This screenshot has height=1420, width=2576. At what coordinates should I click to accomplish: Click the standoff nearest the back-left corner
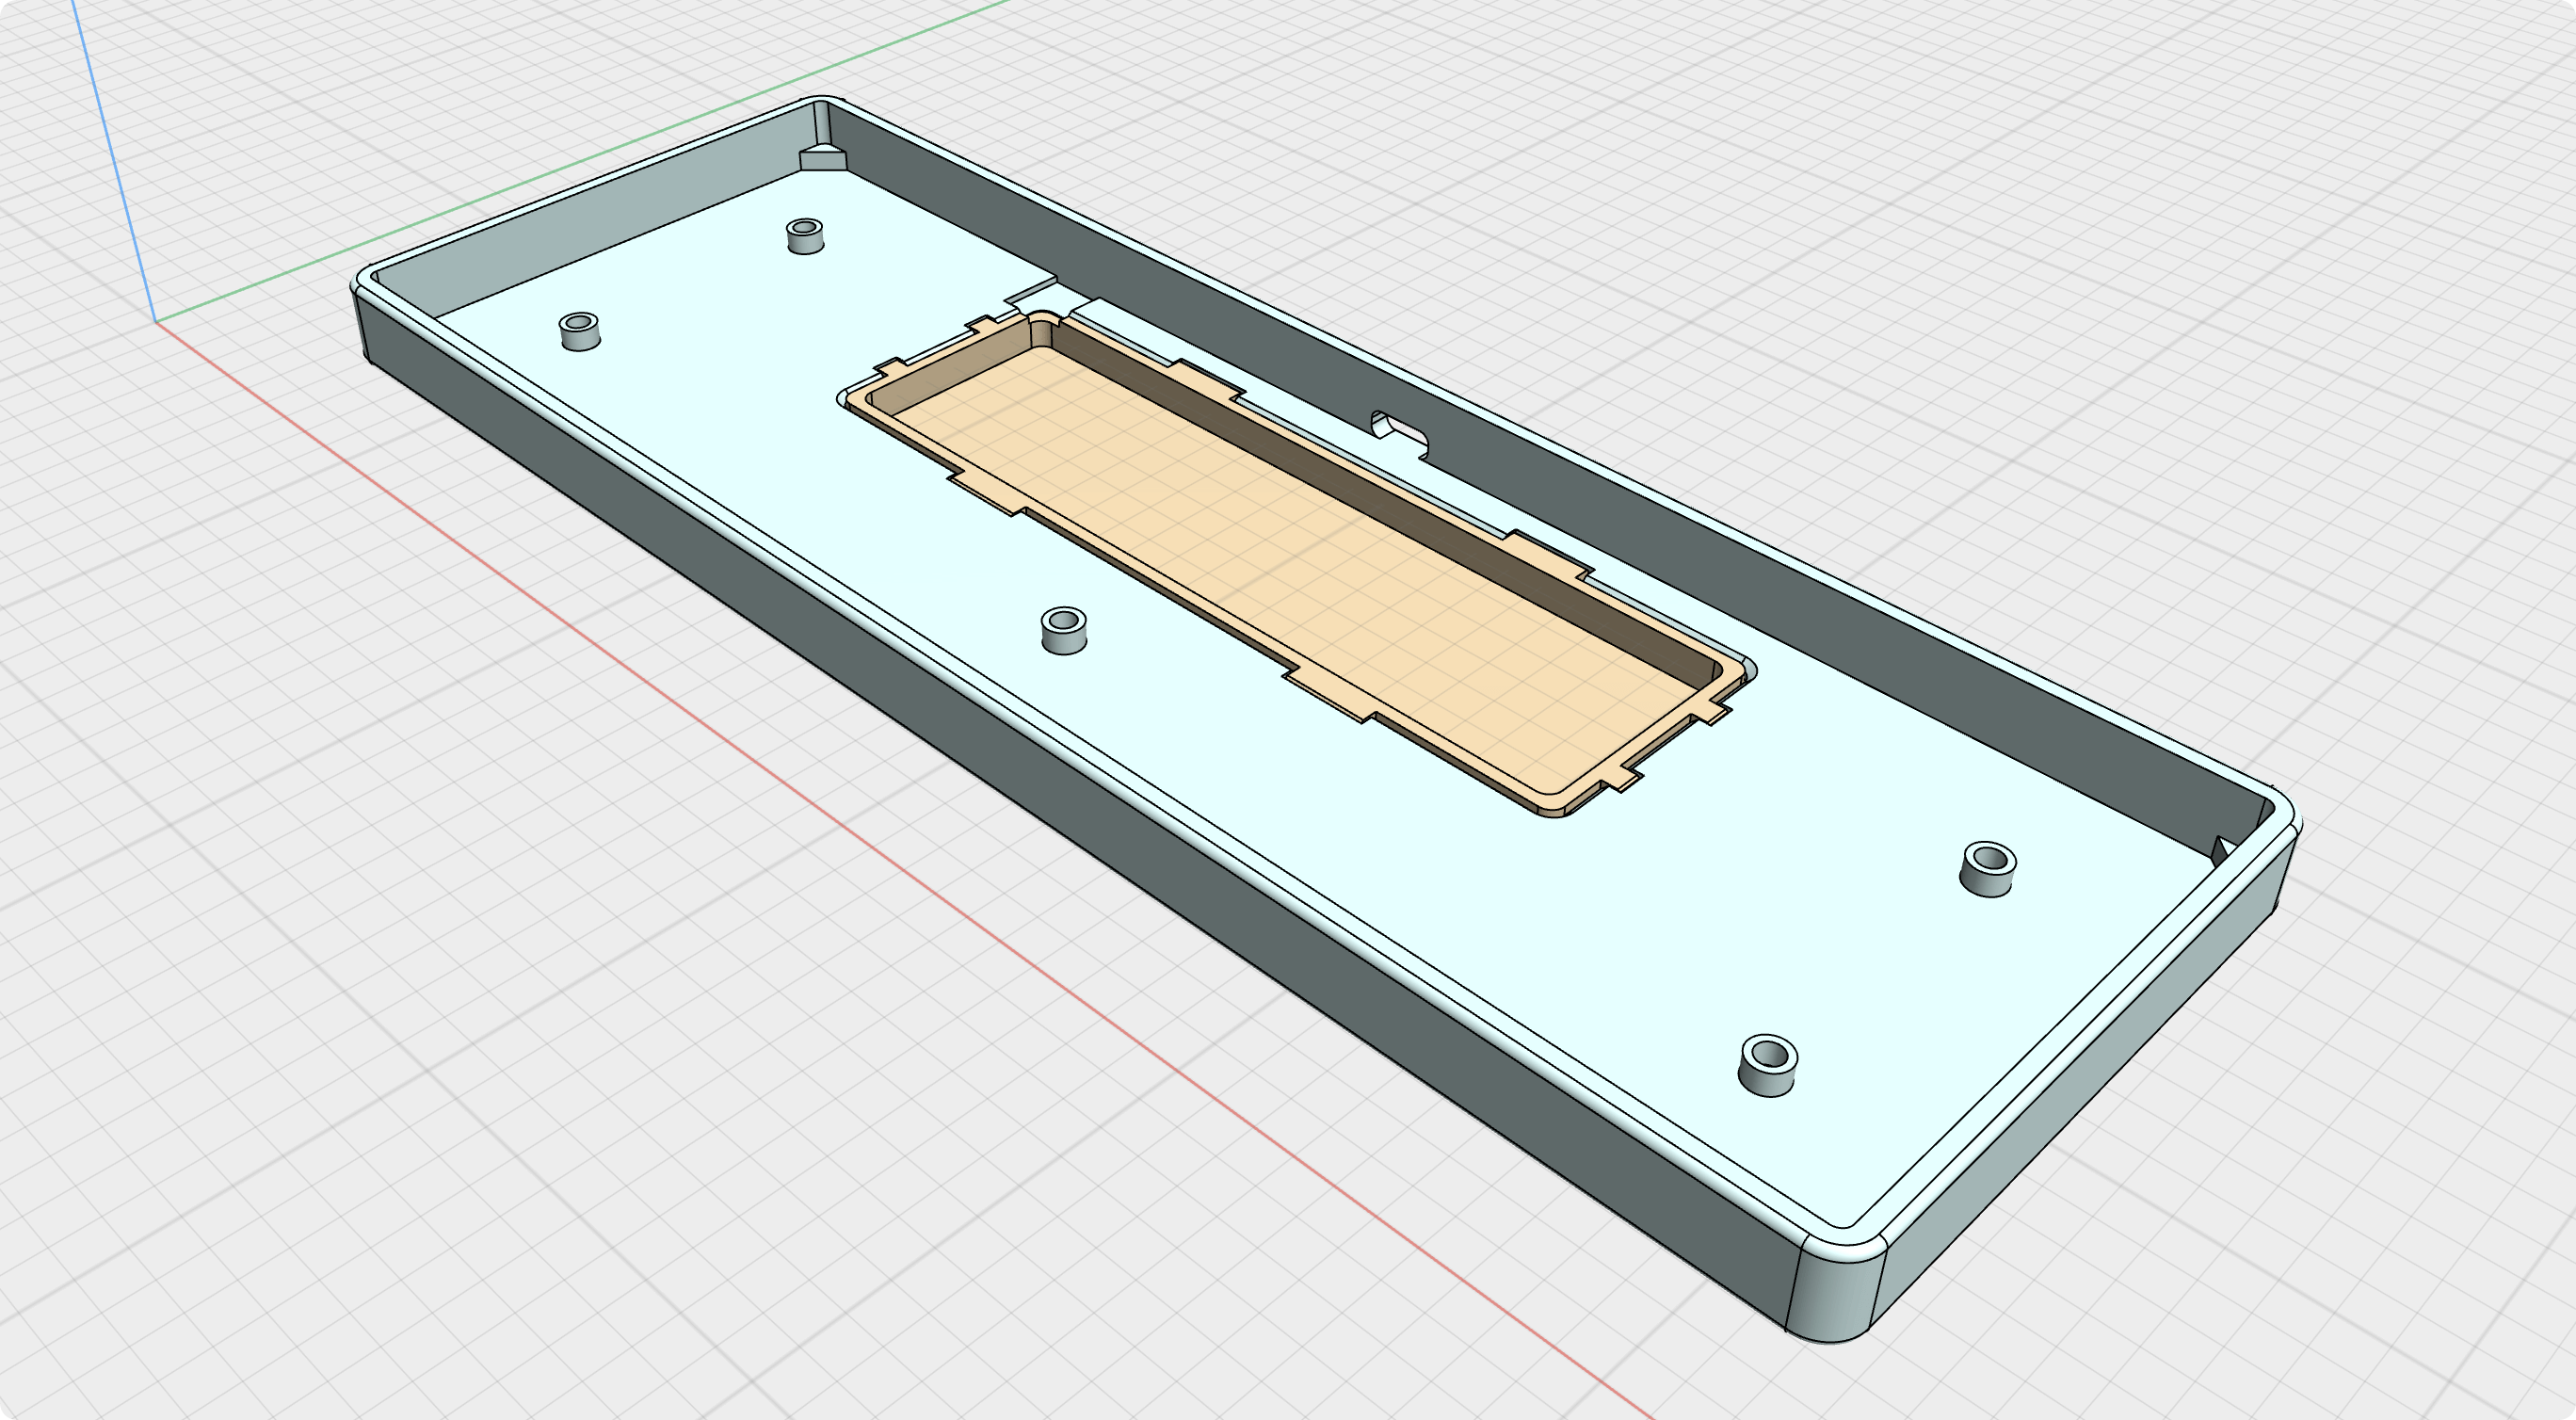click(x=804, y=236)
